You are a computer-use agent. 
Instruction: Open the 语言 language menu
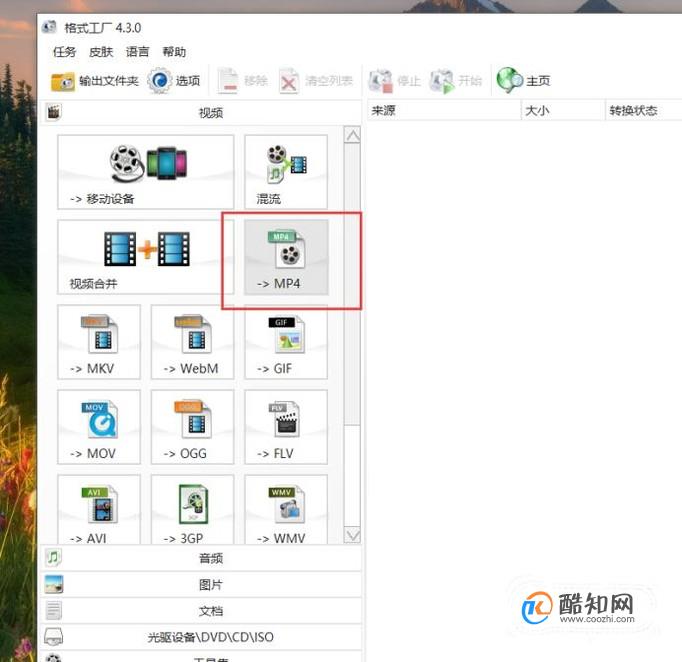[x=137, y=52]
